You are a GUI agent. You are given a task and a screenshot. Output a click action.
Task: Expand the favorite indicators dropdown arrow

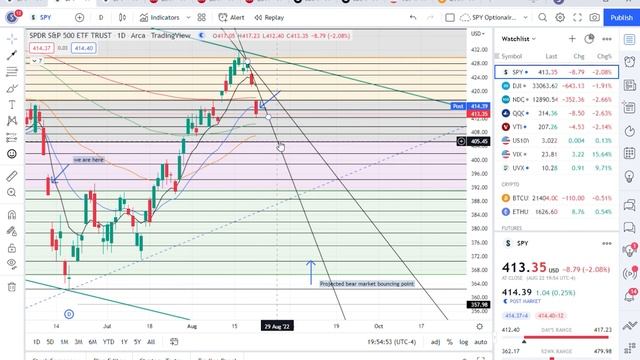tap(188, 18)
